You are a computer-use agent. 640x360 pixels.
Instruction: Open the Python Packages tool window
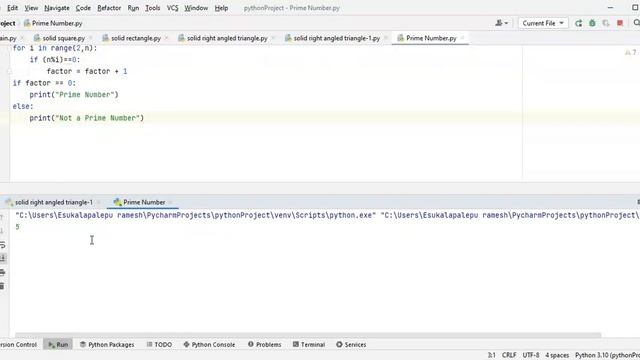click(x=107, y=344)
